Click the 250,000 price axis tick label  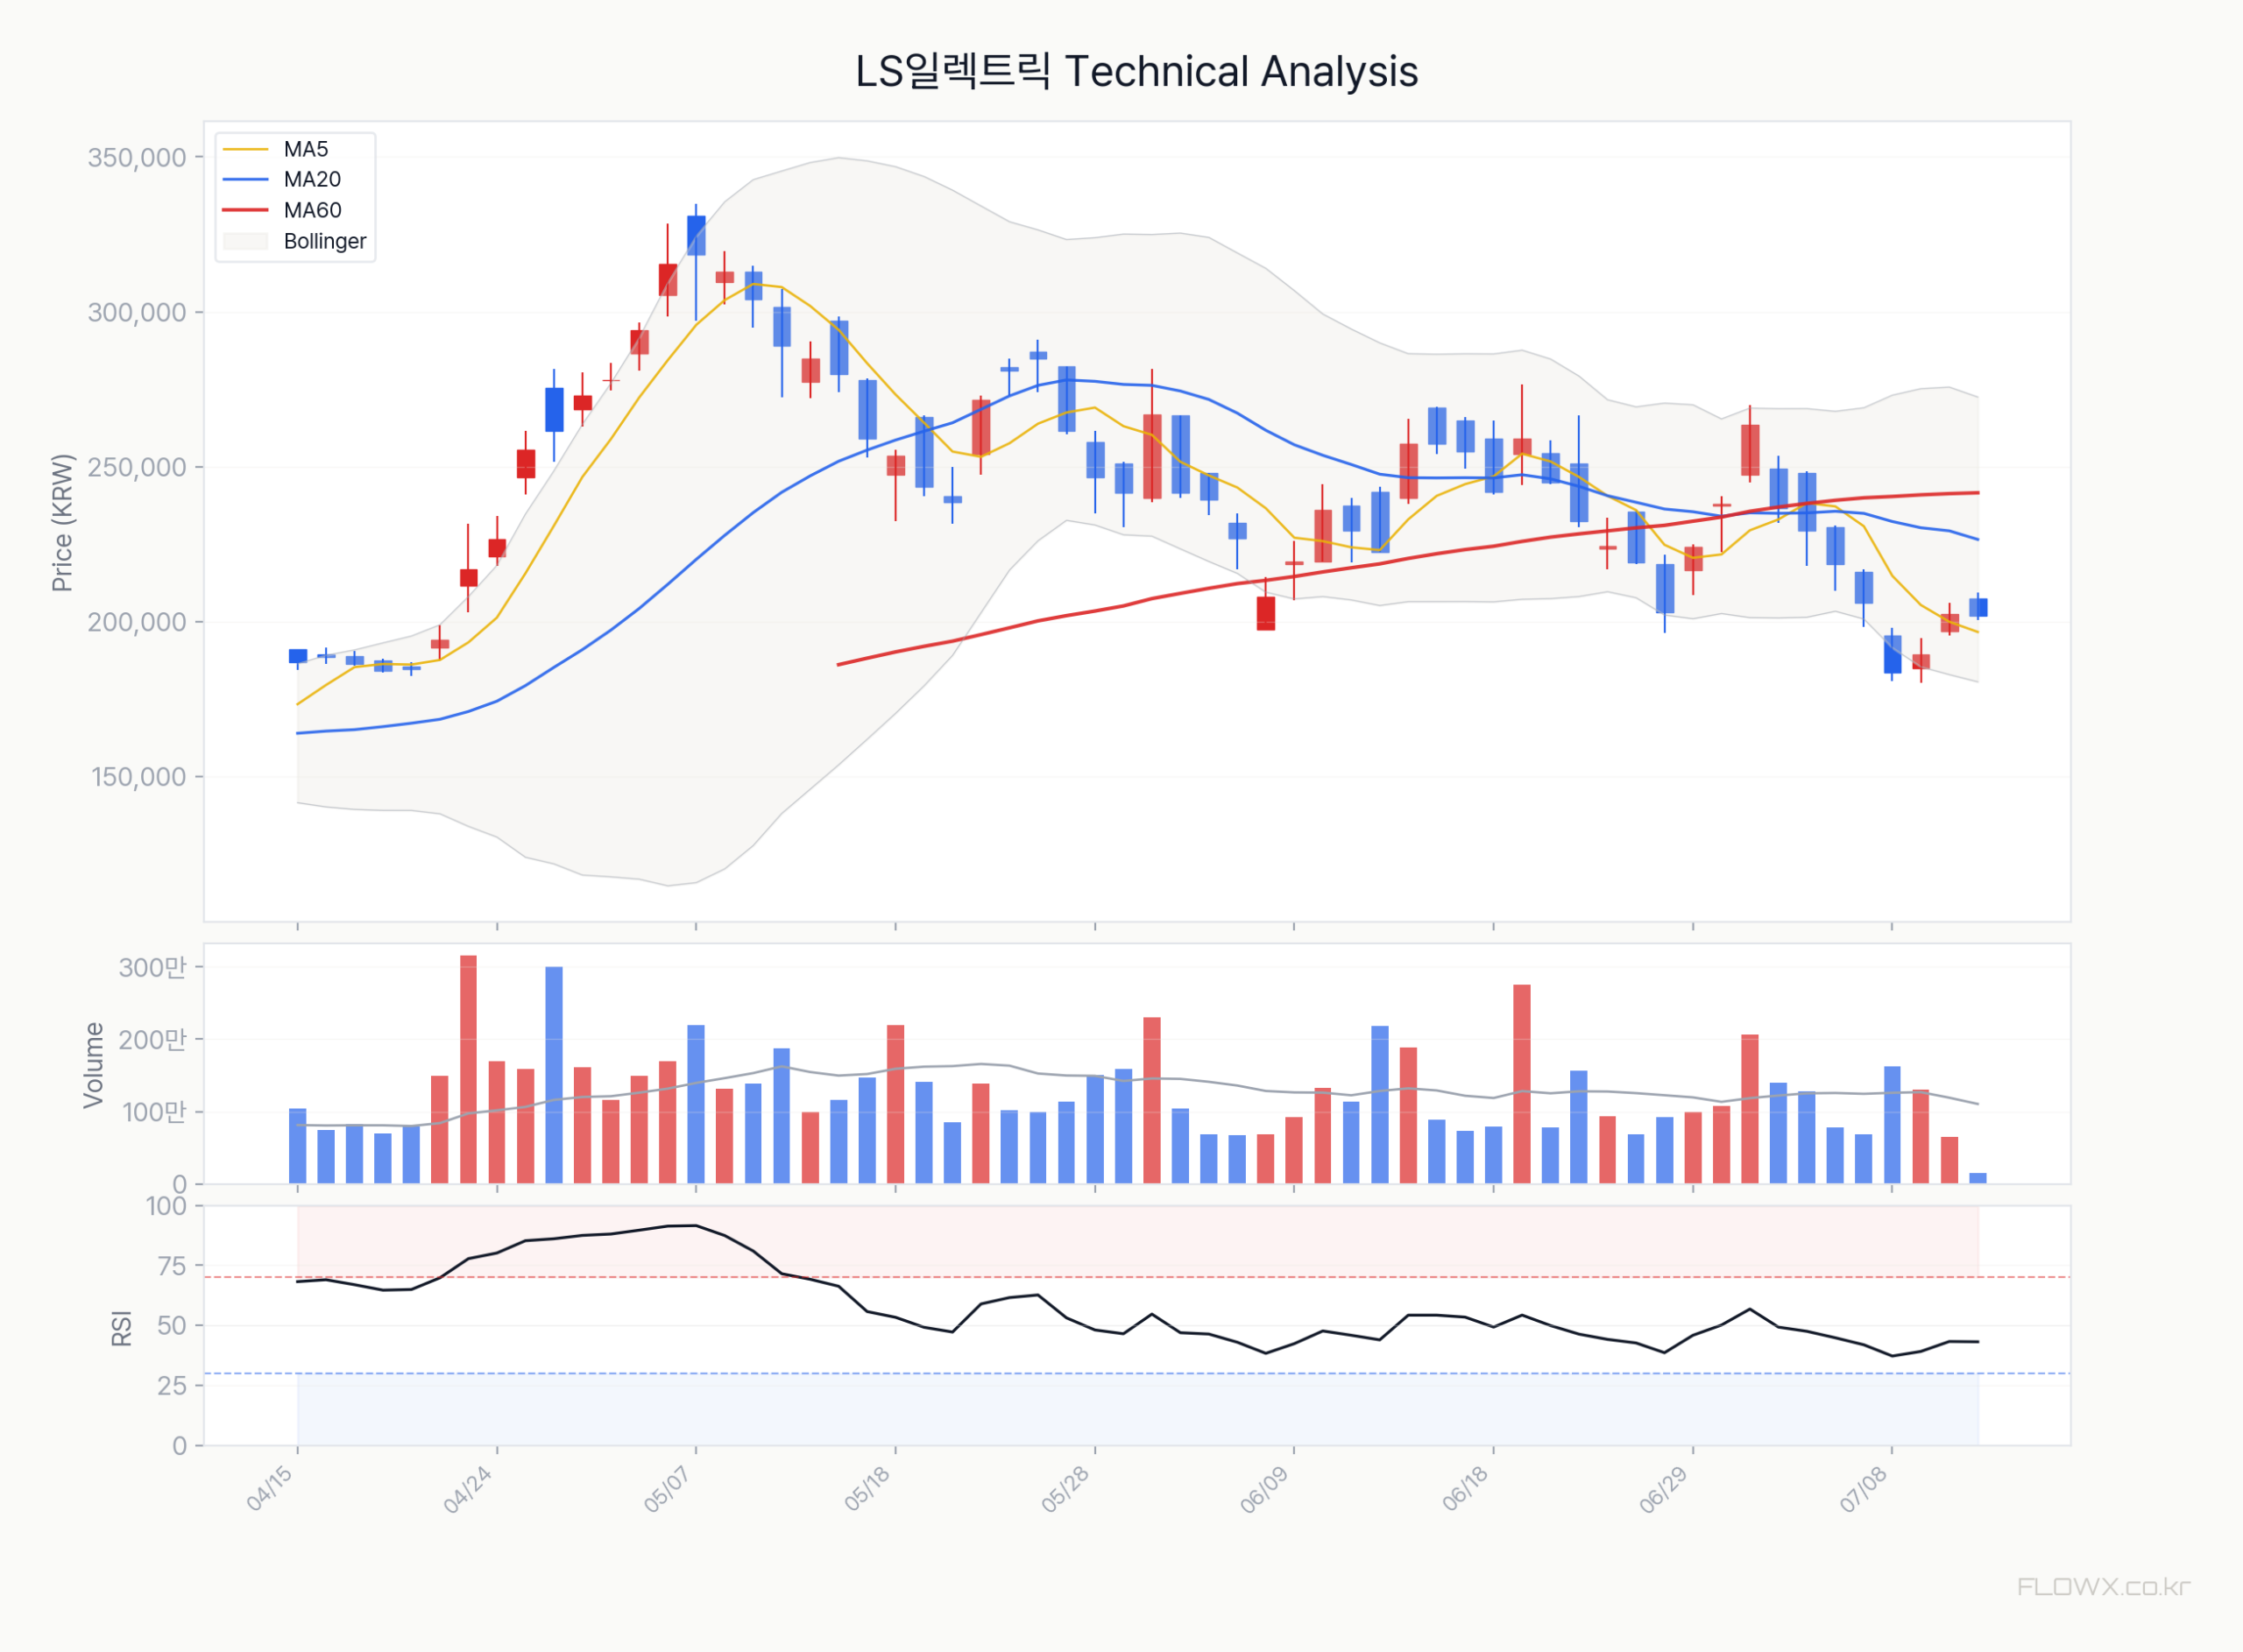[137, 468]
